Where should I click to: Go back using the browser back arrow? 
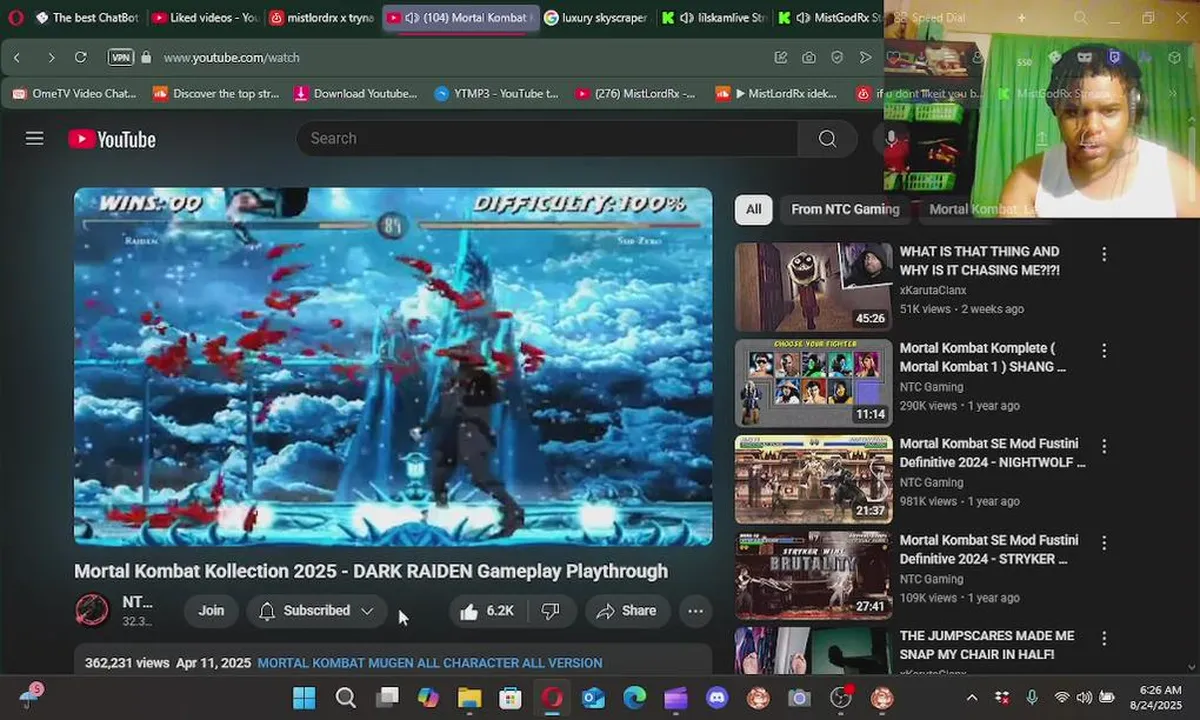[17, 58]
